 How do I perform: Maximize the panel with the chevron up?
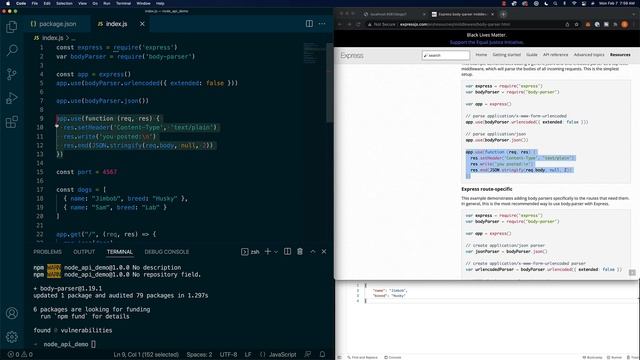coord(313,251)
